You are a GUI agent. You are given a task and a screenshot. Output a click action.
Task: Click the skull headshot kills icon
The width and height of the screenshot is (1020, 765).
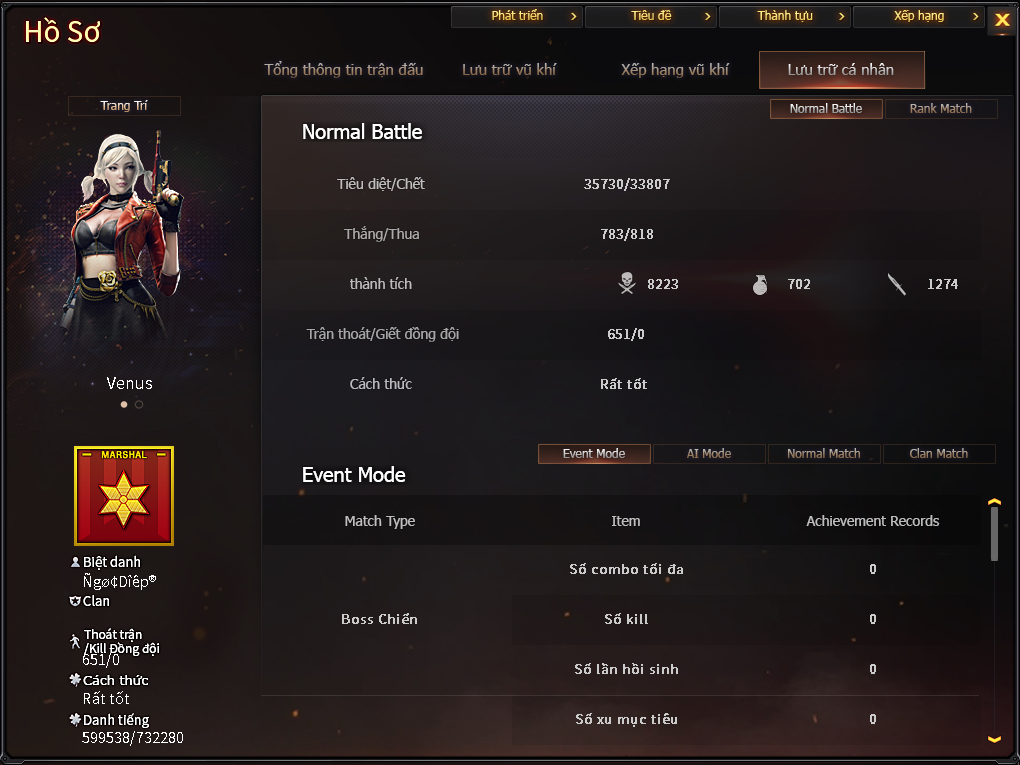tap(626, 284)
